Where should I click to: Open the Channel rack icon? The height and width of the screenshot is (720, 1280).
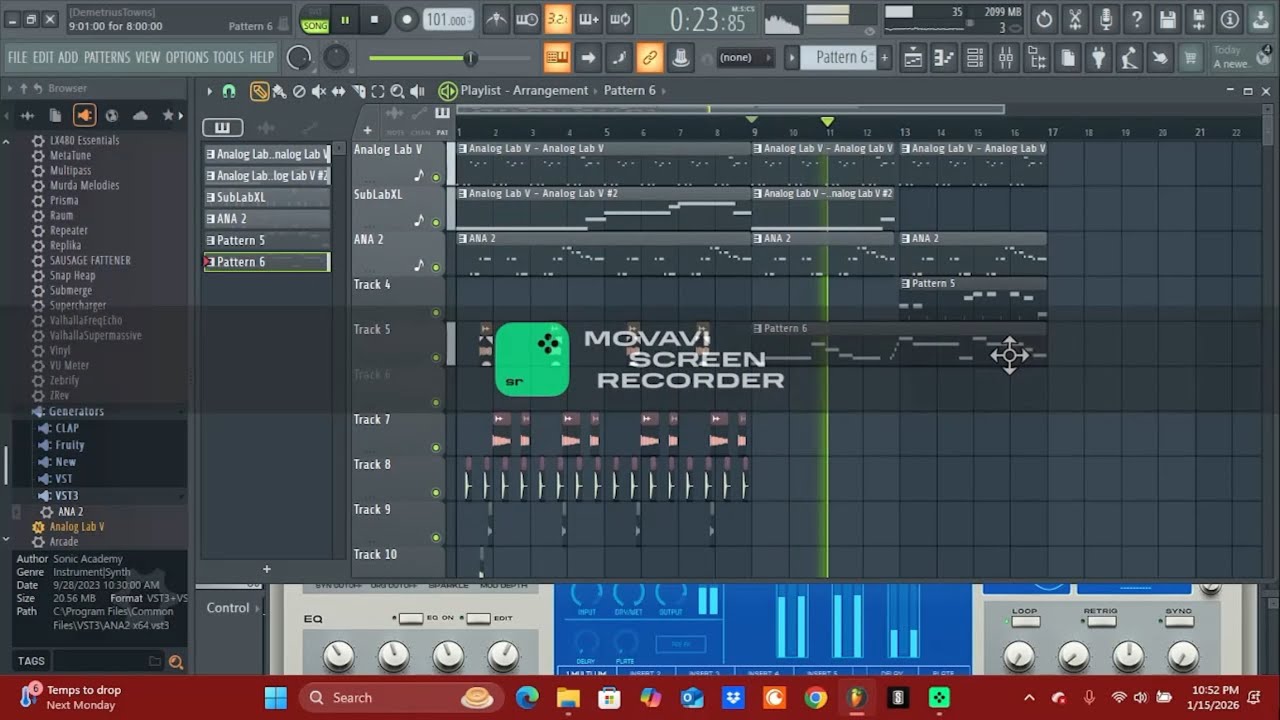(975, 58)
